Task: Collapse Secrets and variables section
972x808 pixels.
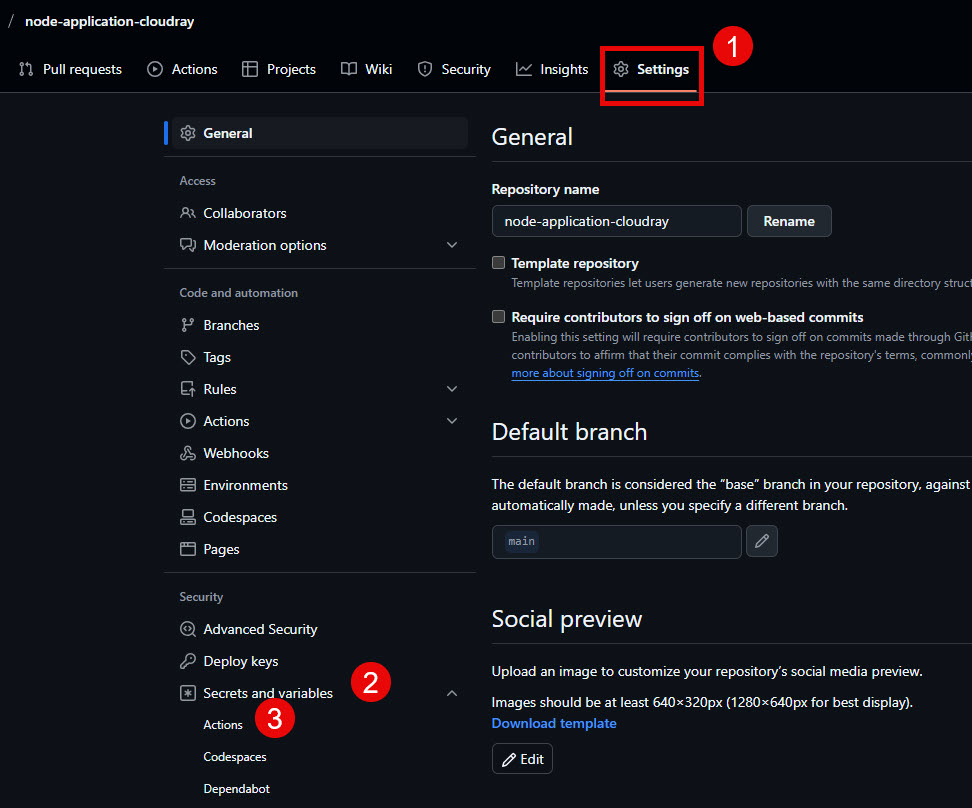Action: click(452, 693)
